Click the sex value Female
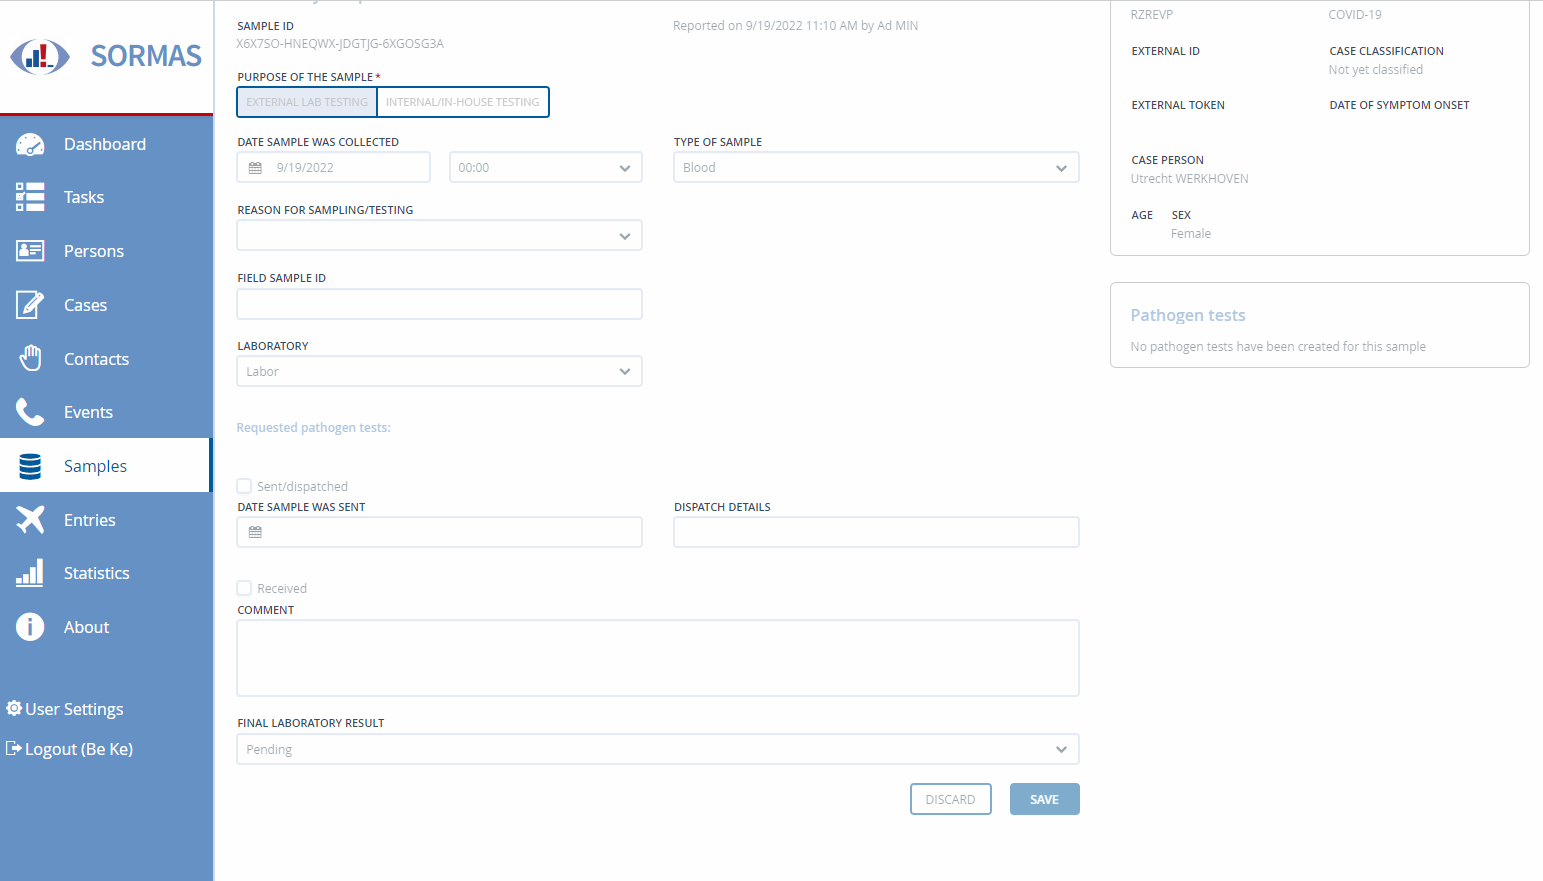 pos(1191,234)
